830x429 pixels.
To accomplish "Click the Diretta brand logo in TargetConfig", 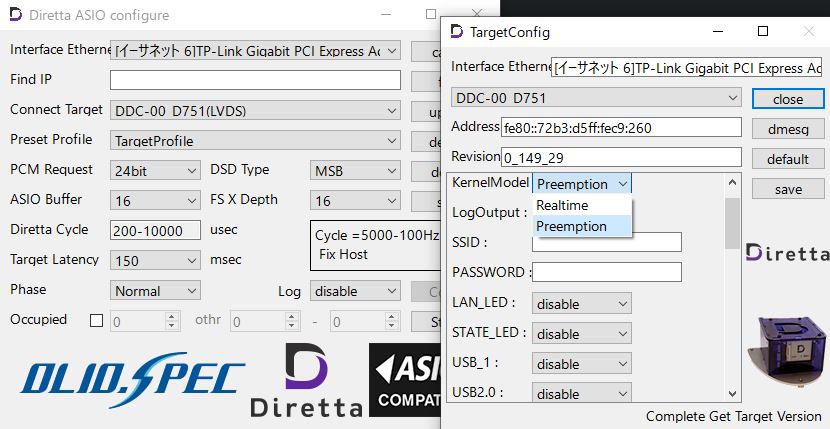I will coord(788,253).
